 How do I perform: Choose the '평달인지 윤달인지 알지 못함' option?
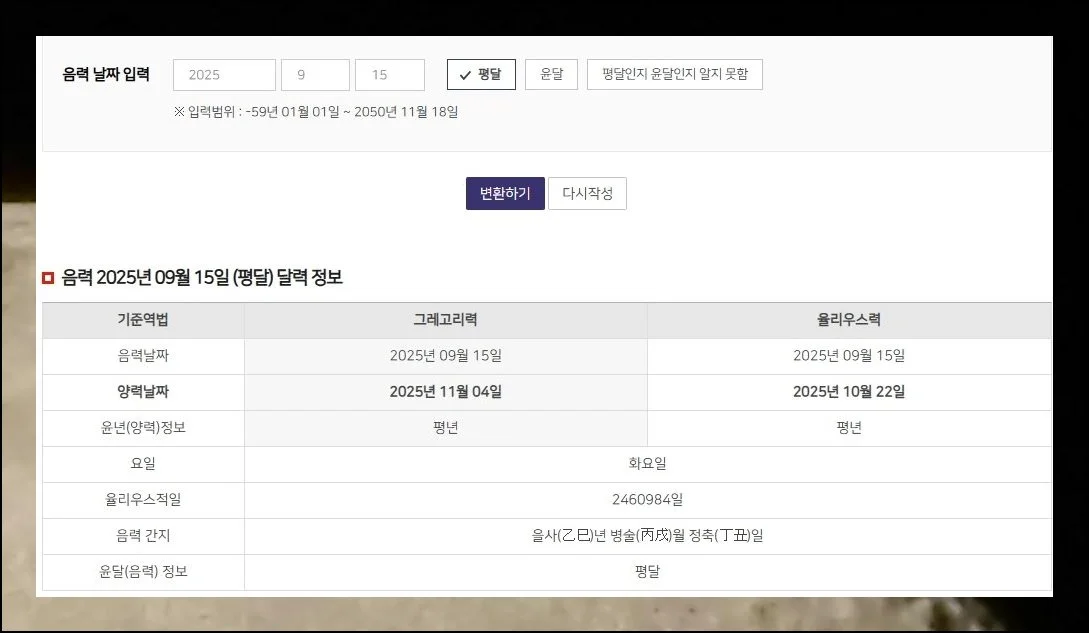coord(676,74)
